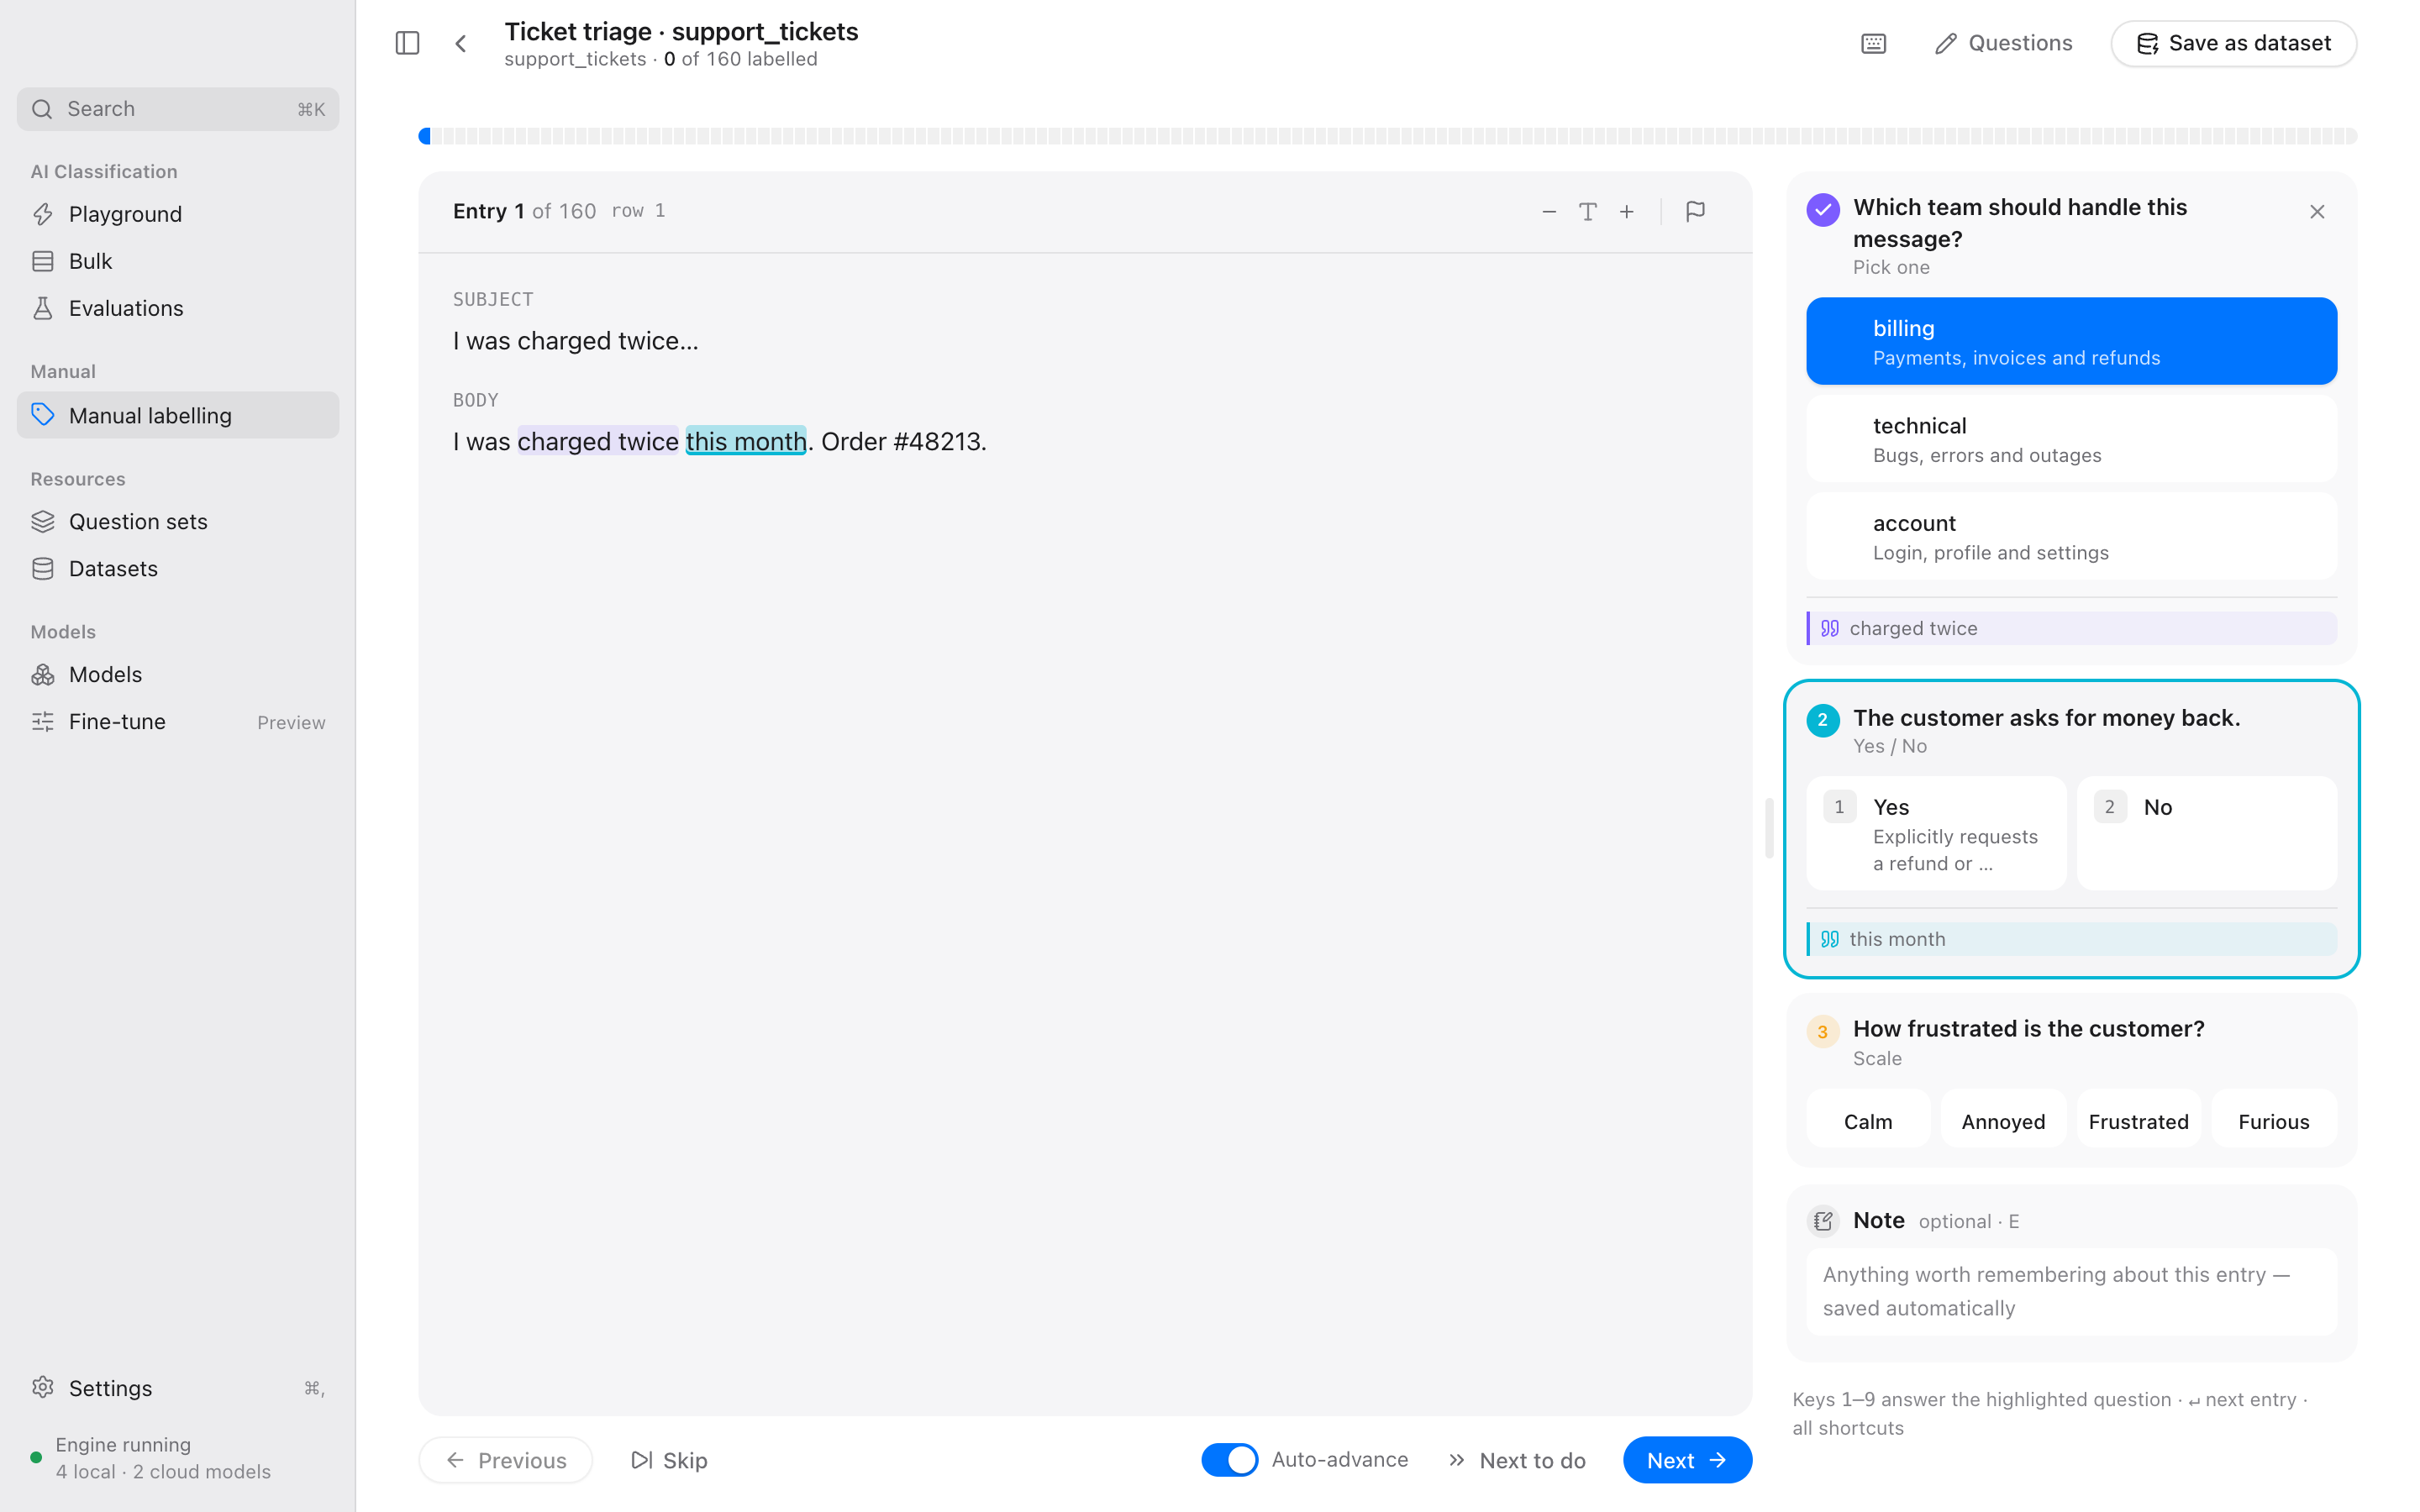Image resolution: width=2420 pixels, height=1512 pixels.
Task: Go to Previous entry
Action: coord(505,1460)
